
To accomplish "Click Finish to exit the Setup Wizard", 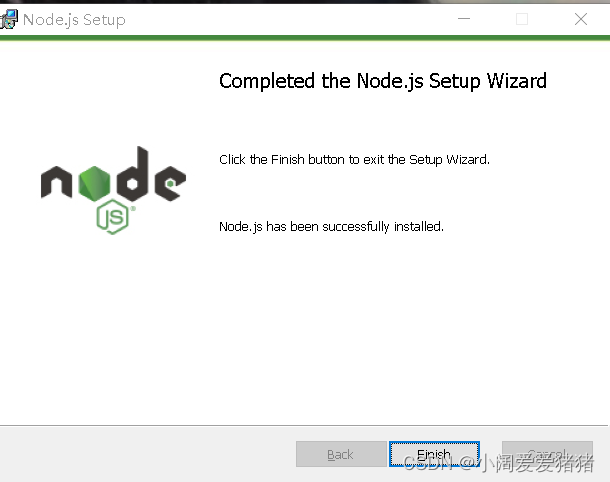I will point(434,454).
